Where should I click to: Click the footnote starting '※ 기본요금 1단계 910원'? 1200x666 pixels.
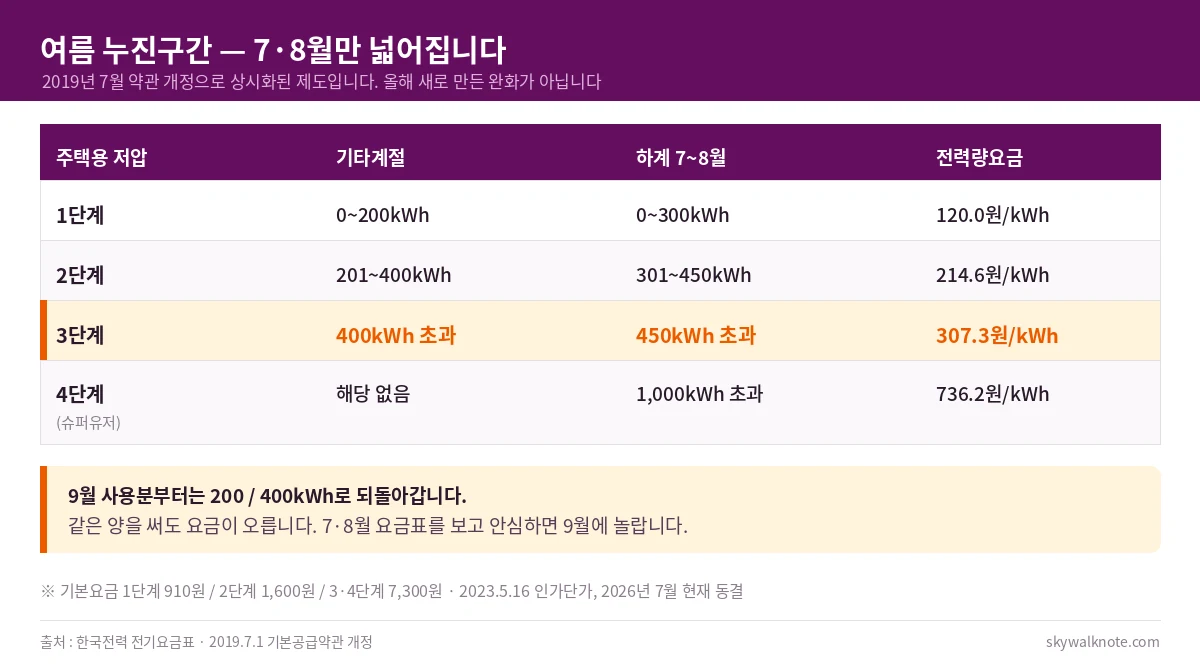[392, 591]
